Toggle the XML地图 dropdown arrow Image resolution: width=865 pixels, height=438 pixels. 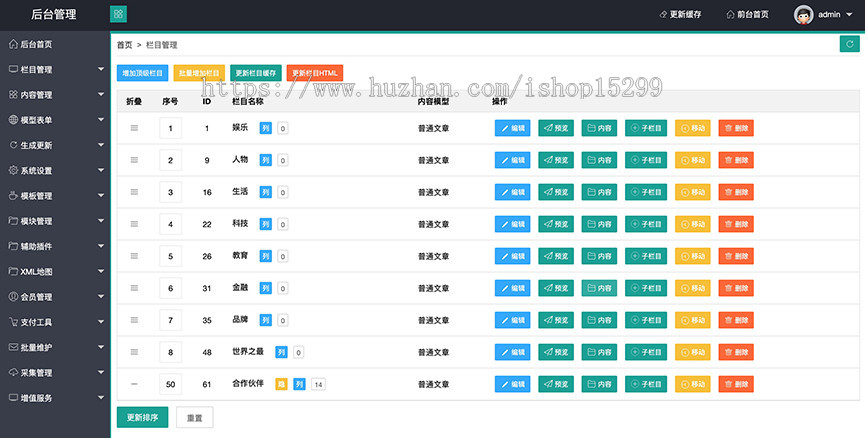(100, 271)
